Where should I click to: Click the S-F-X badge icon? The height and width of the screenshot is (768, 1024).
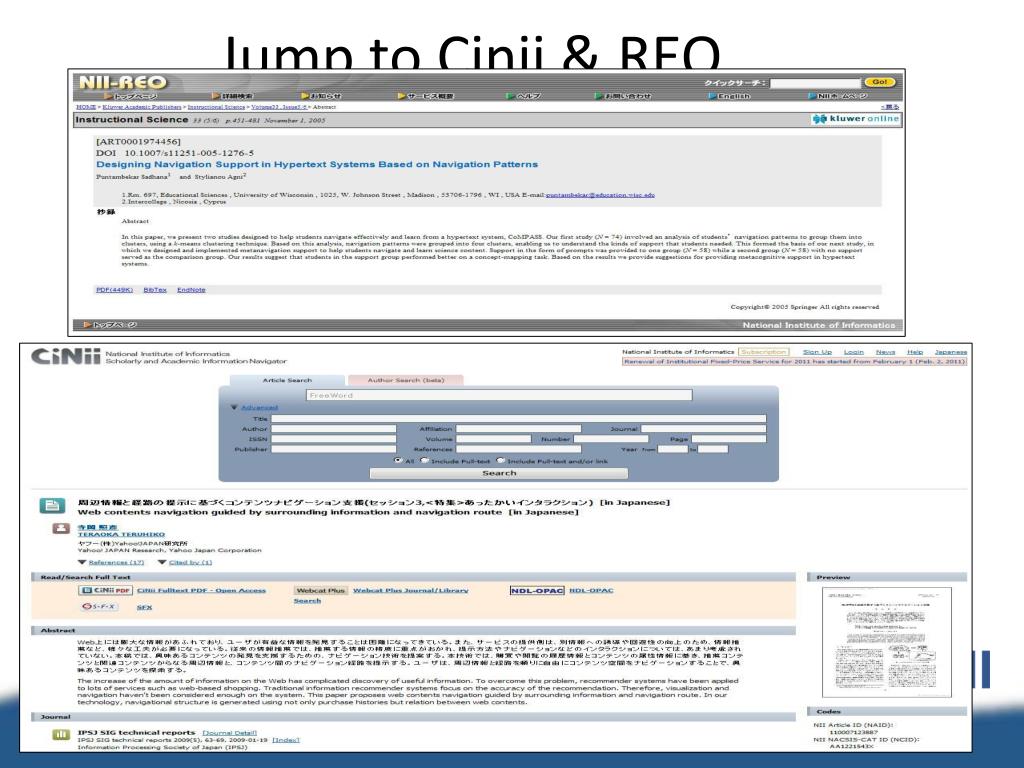point(99,607)
